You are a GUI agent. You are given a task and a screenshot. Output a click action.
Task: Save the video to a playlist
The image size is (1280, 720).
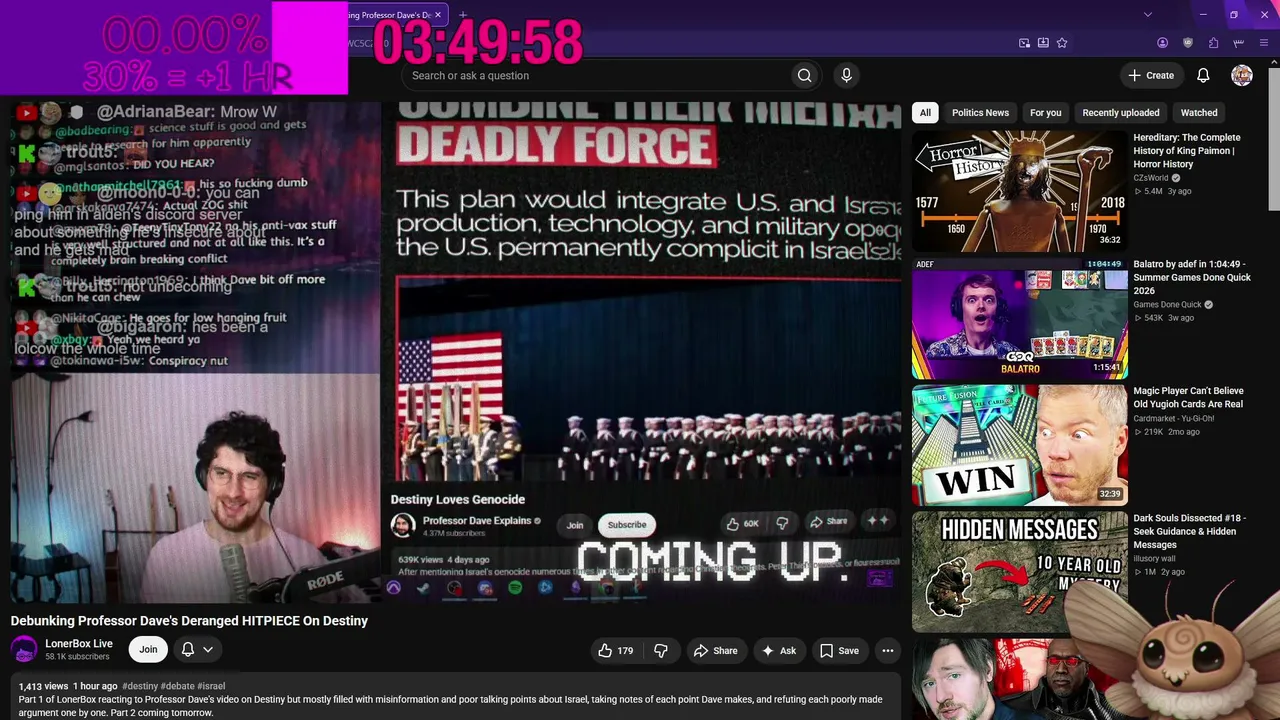[839, 651]
